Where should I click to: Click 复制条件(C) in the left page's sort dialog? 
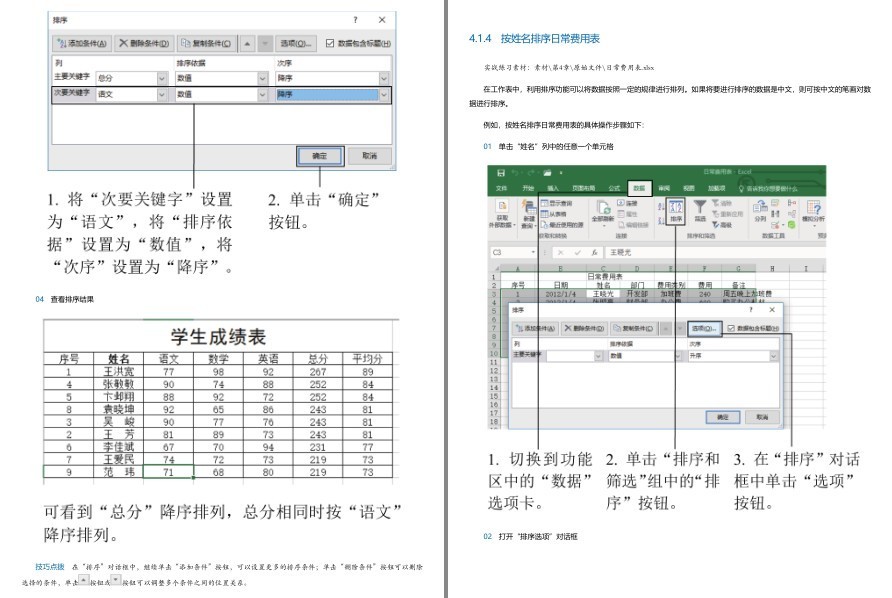[x=206, y=43]
